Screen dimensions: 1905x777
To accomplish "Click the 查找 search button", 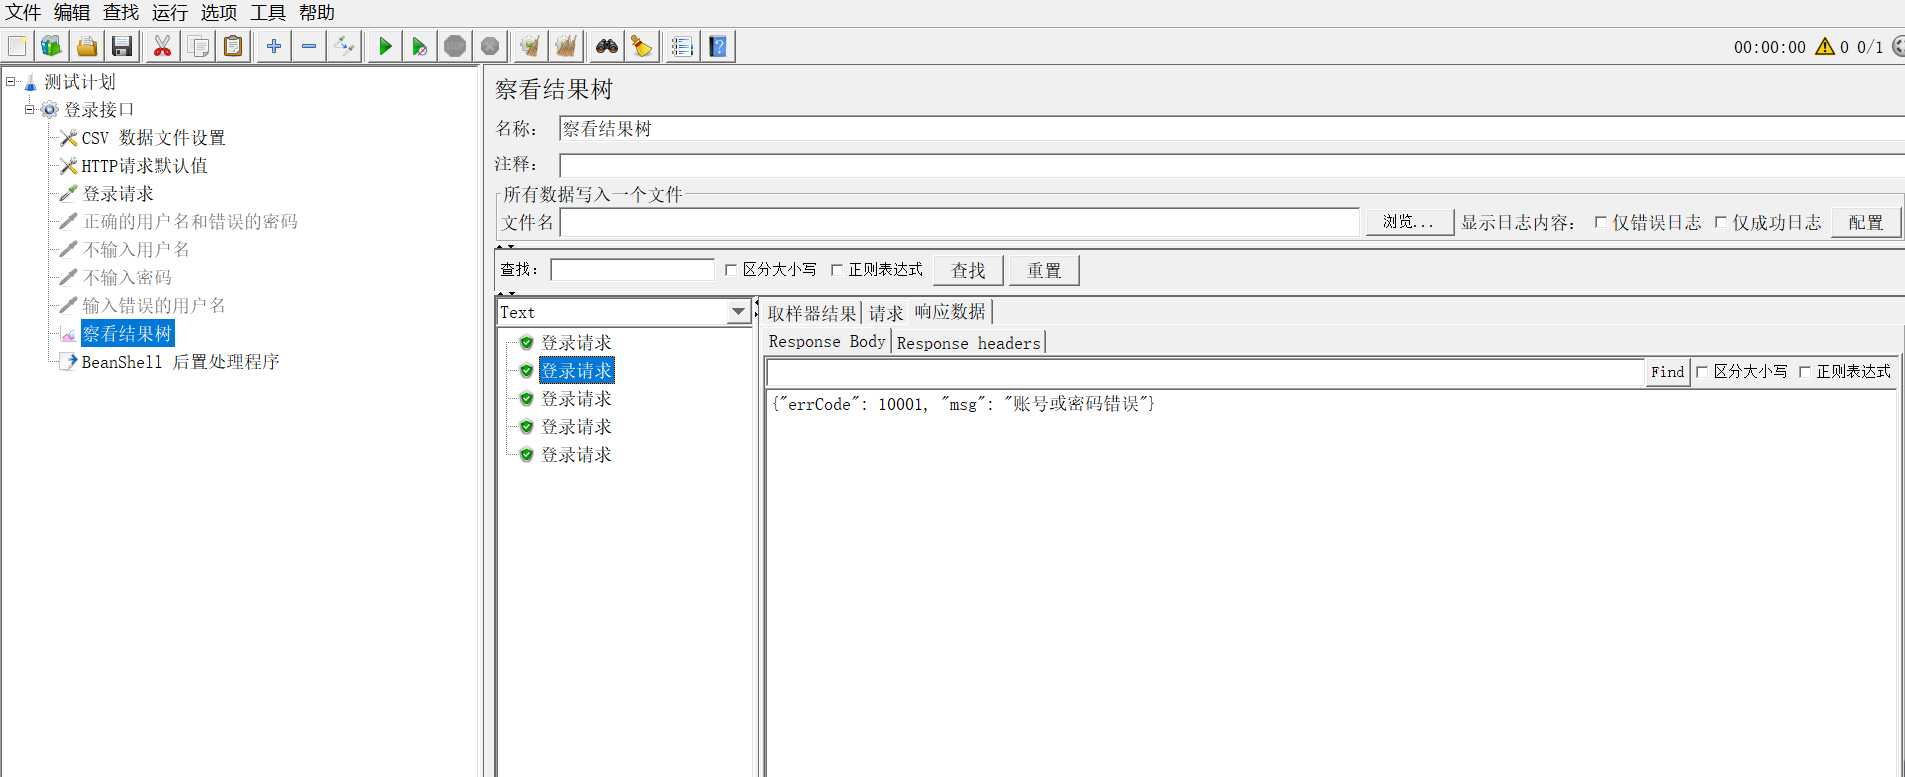I will [968, 270].
